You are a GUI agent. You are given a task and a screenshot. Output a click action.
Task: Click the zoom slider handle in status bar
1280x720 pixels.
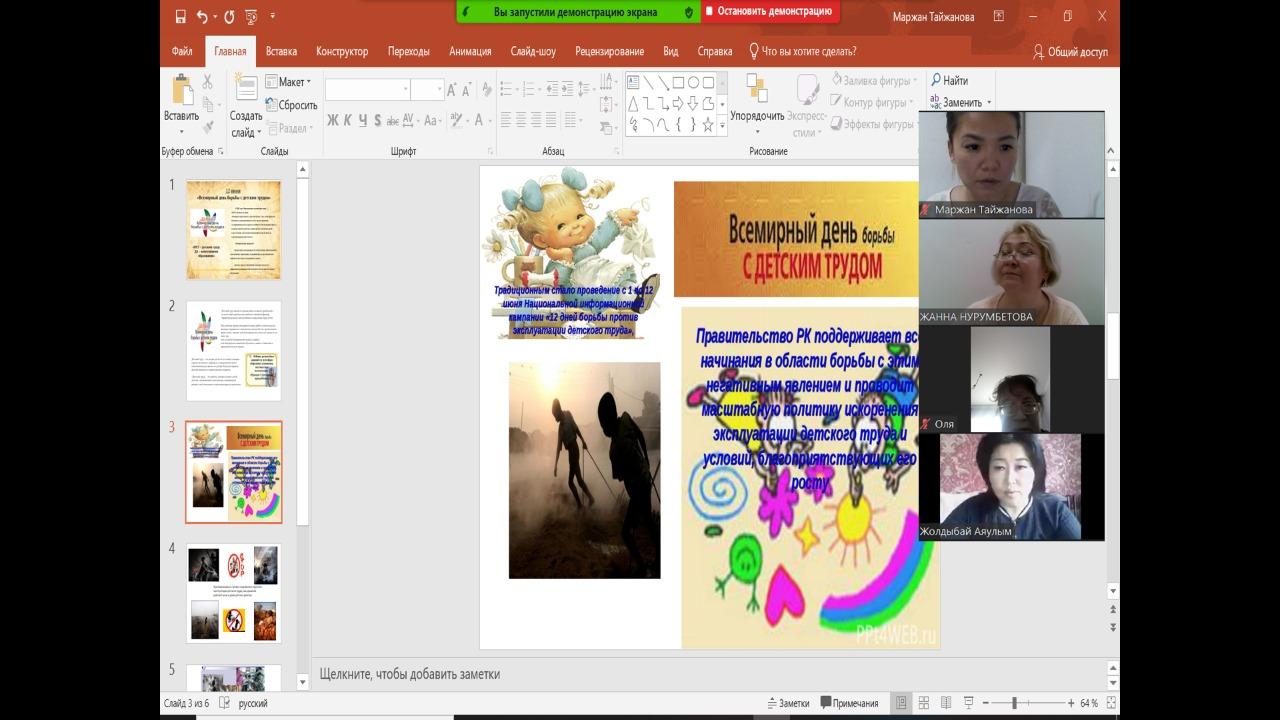pyautogui.click(x=1014, y=703)
